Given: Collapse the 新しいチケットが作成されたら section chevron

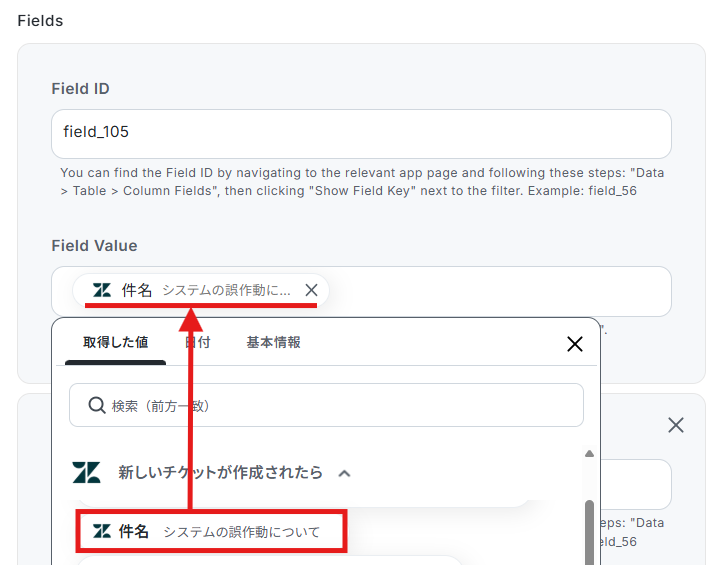Looking at the screenshot, I should tap(345, 474).
